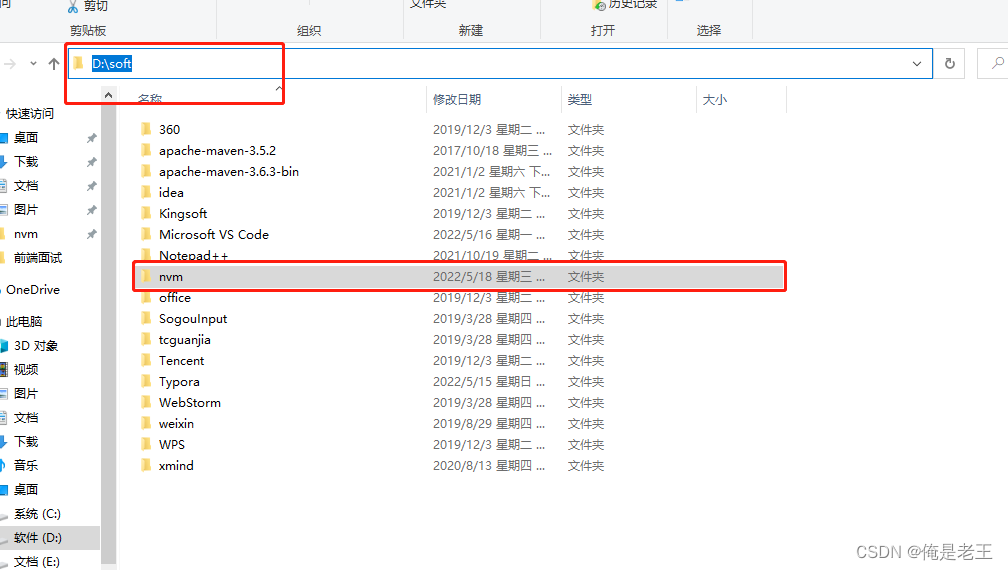Image resolution: width=1008 pixels, height=570 pixels.
Task: Click the Cut scissors icon
Action: [73, 6]
